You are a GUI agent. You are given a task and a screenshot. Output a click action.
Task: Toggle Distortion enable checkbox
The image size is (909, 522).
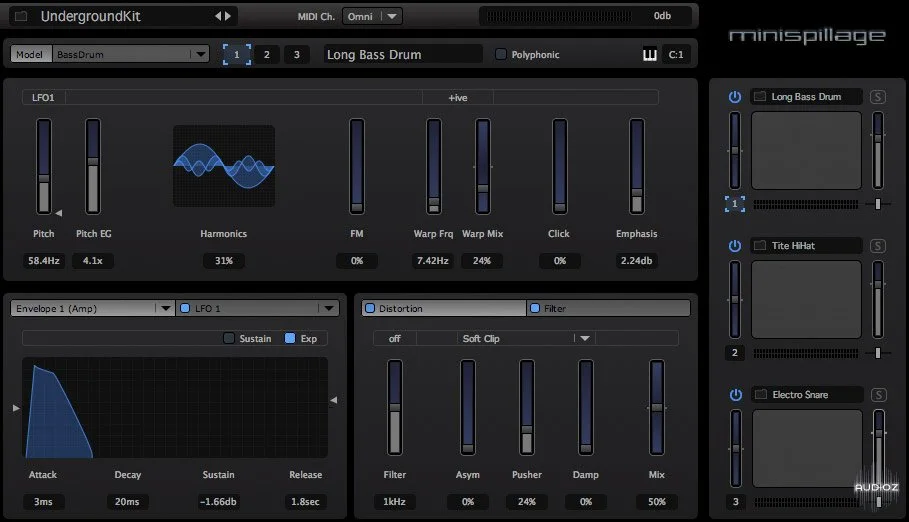370,309
